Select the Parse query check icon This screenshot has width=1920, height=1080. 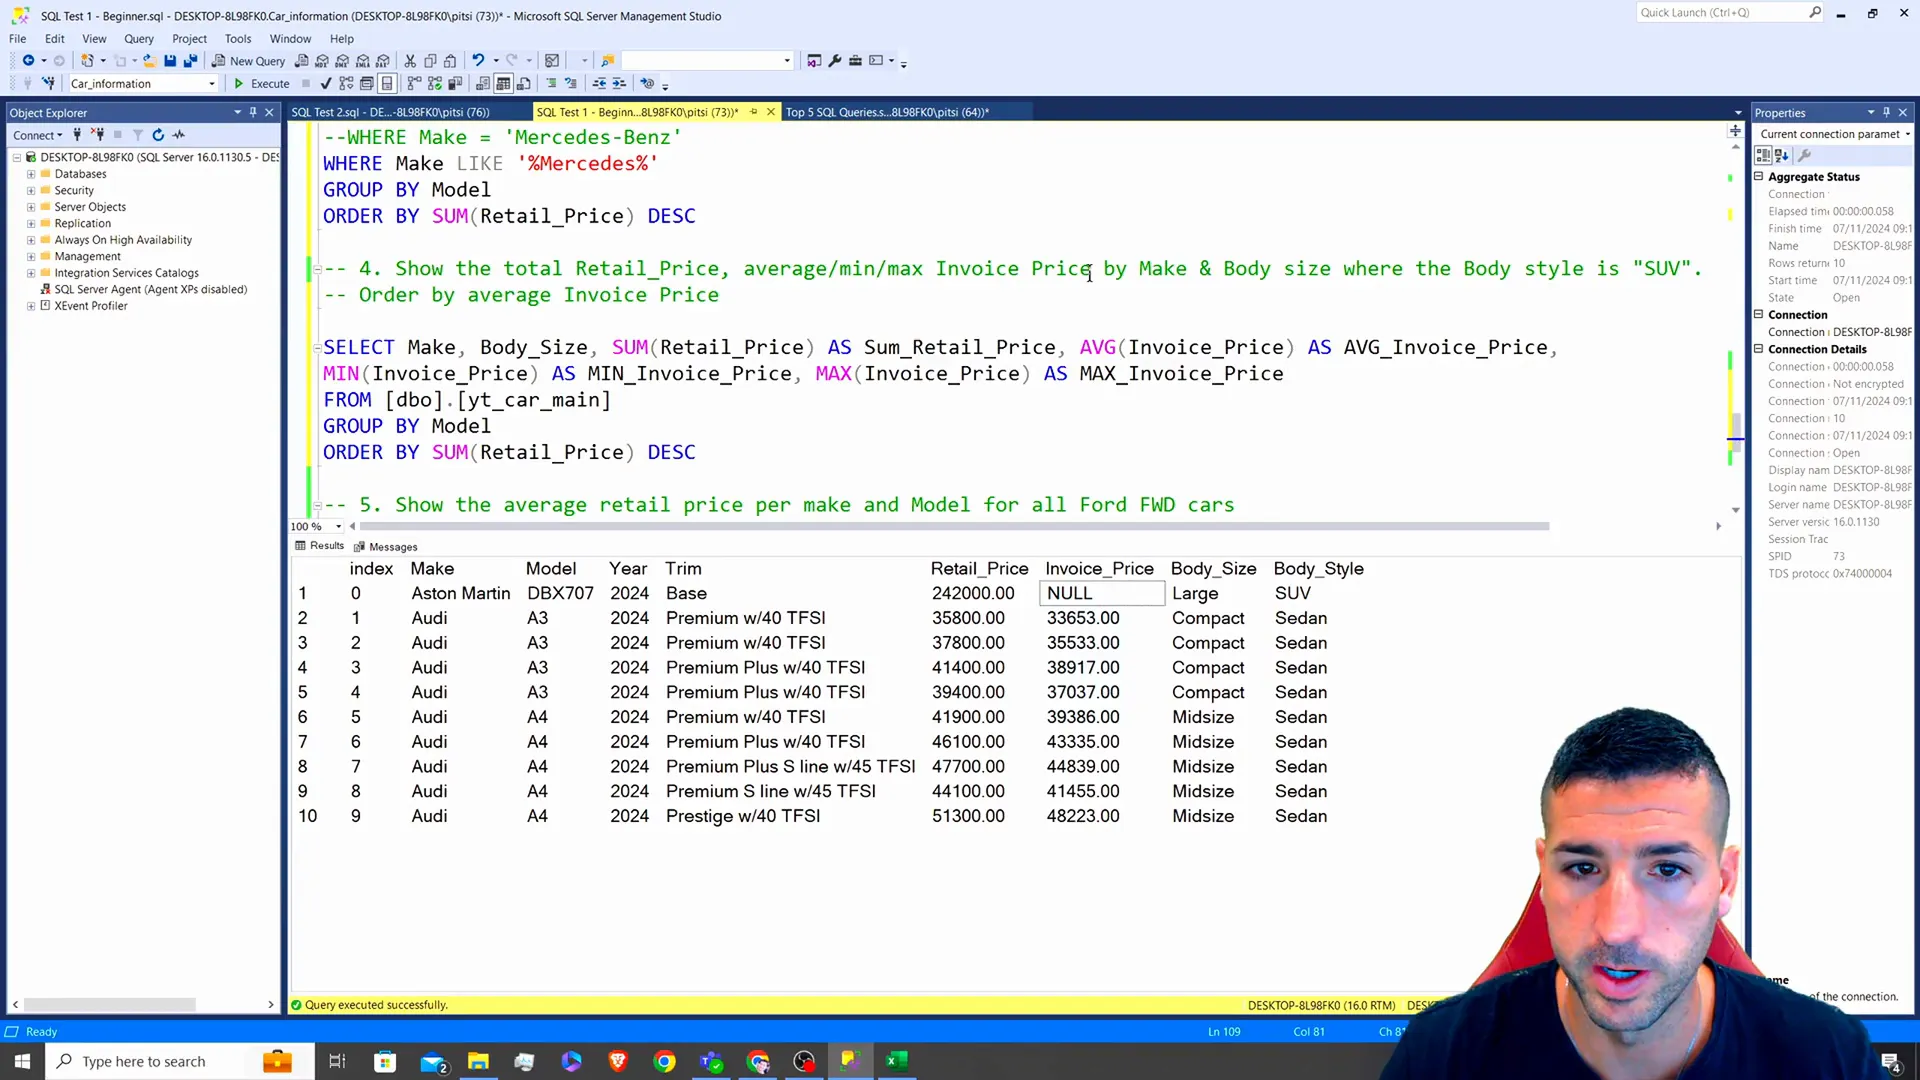[326, 83]
